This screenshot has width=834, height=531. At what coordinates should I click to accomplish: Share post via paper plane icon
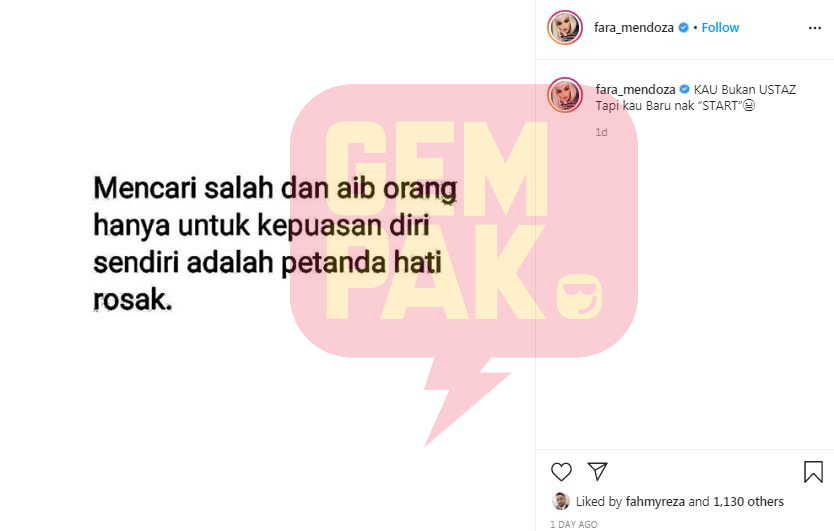point(597,471)
